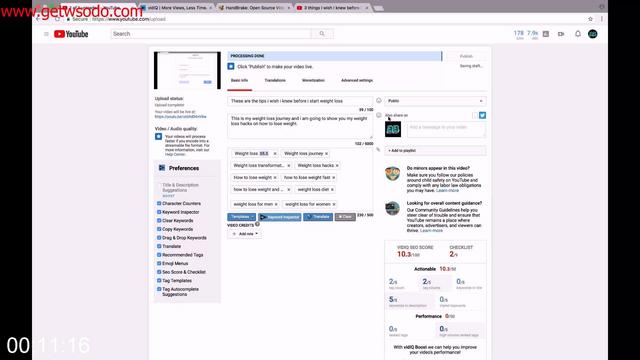640x360 pixels.
Task: Toggle Recommended Tags checkbox
Action: click(x=159, y=255)
